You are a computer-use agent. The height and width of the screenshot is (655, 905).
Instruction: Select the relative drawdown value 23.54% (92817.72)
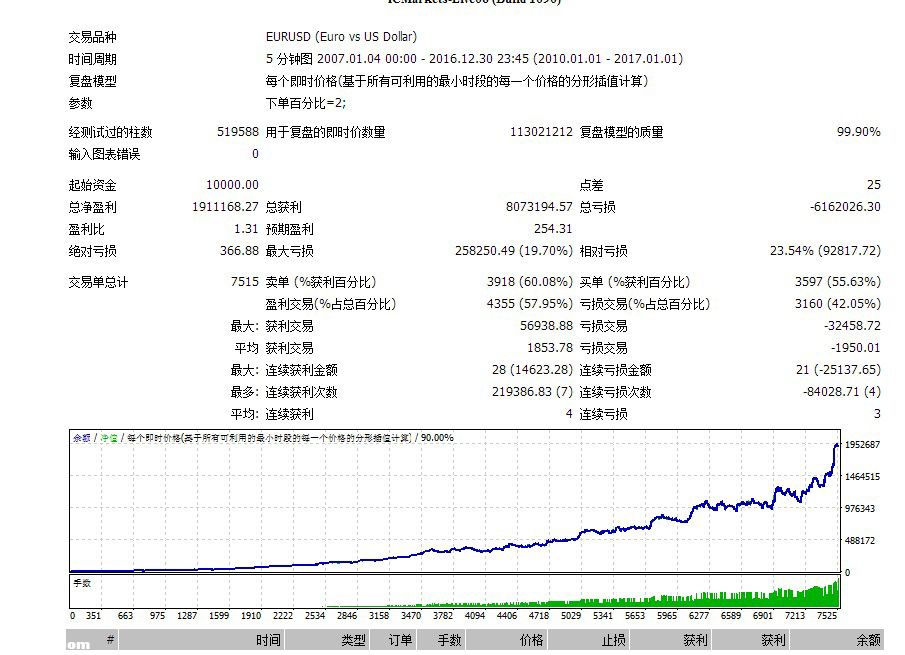(825, 250)
